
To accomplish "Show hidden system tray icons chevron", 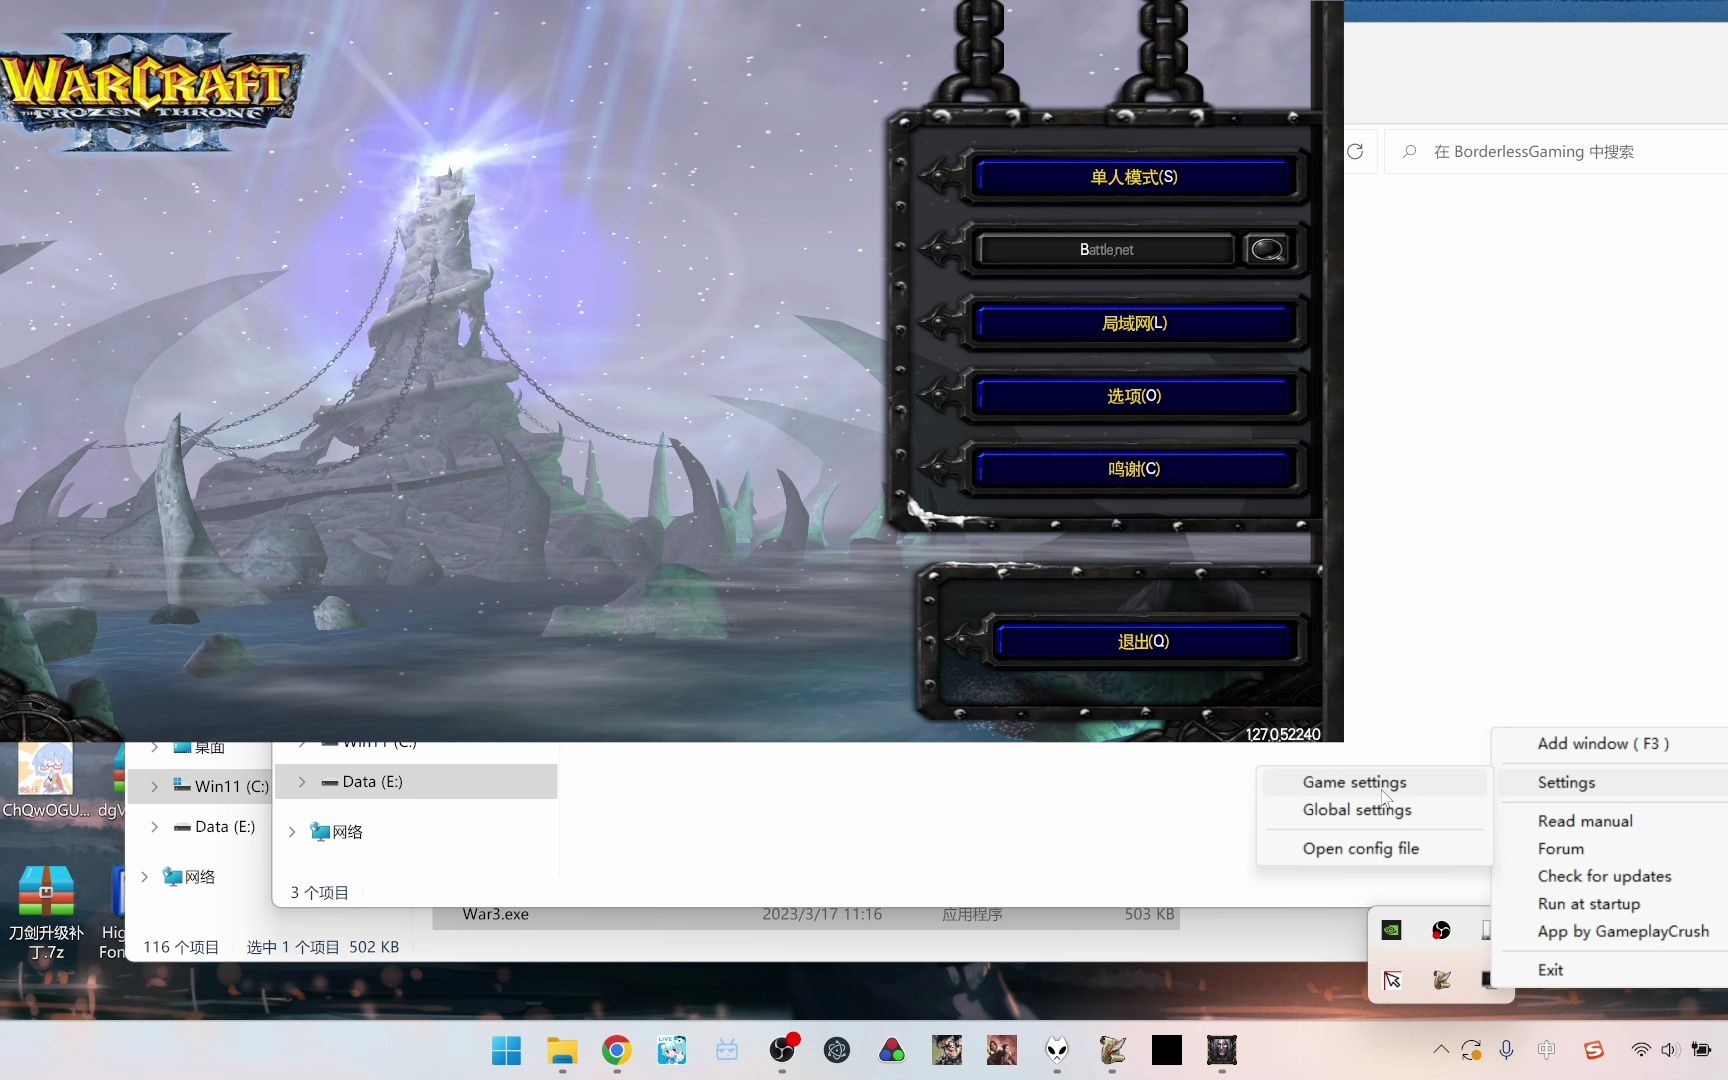I will click(1441, 1050).
